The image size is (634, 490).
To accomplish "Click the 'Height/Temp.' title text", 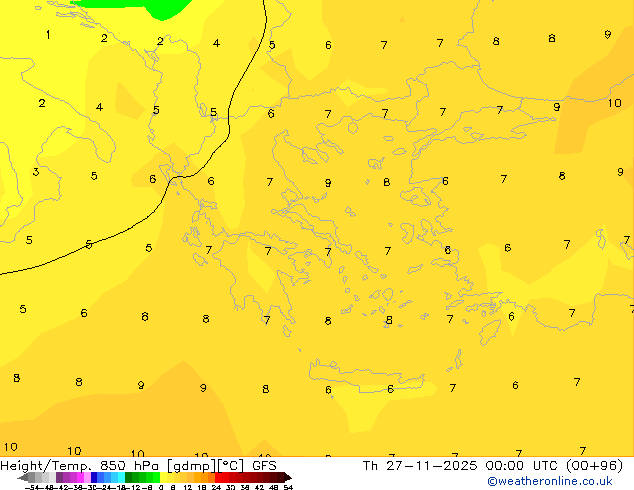I will (x=45, y=466).
